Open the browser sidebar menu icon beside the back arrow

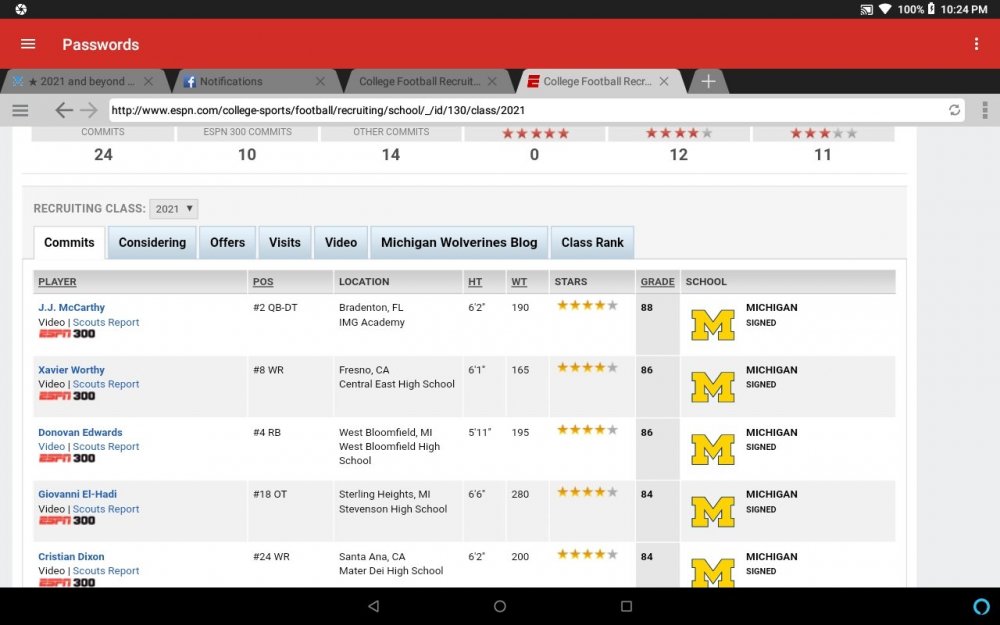[x=20, y=110]
